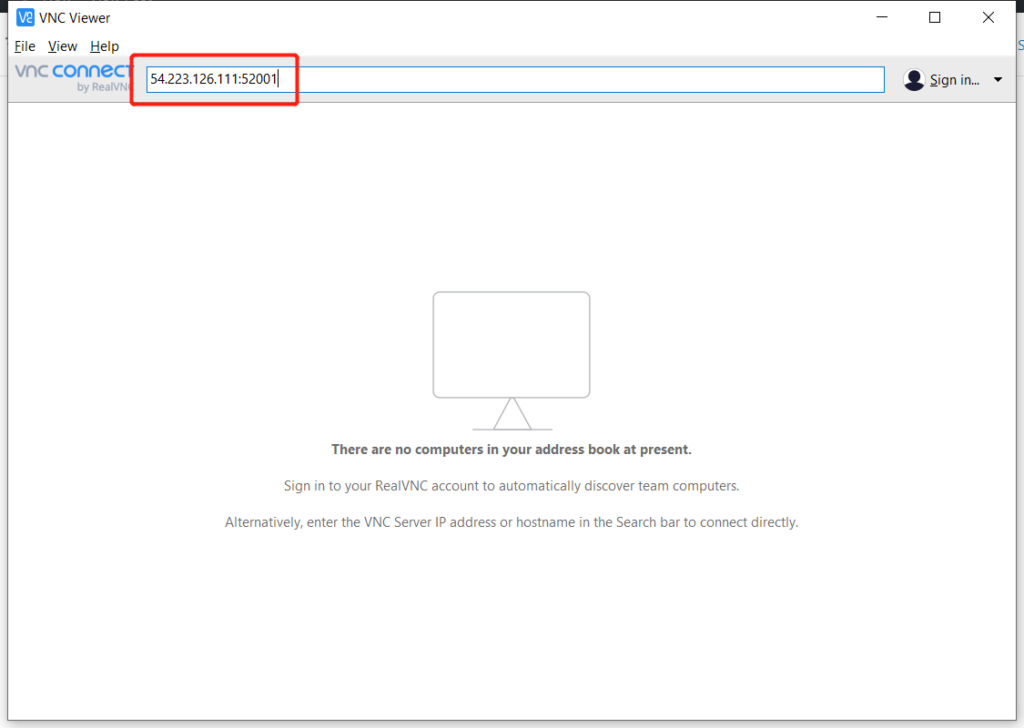Click the VNC Connect logo
1024x728 pixels.
point(72,71)
